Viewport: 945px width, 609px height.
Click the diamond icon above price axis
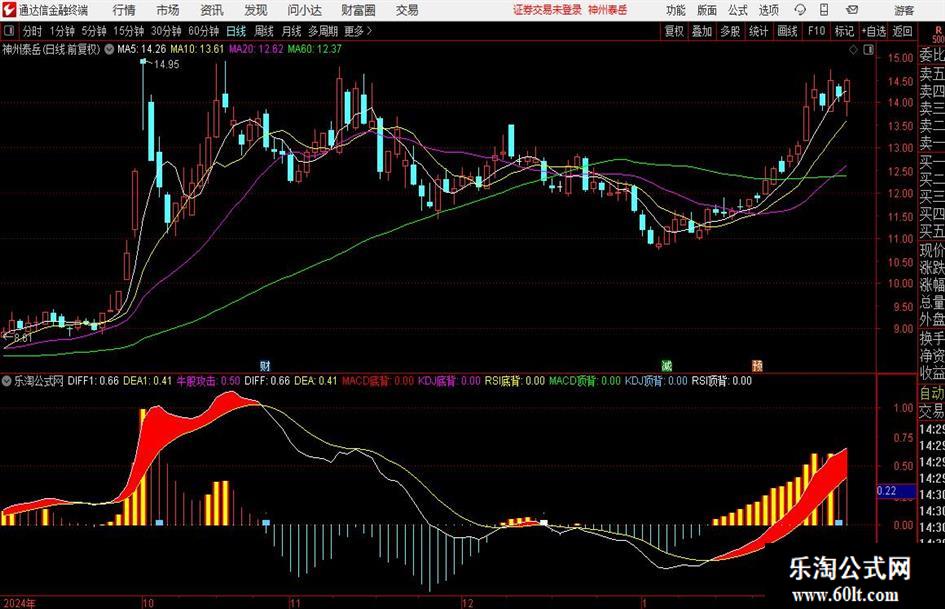click(853, 50)
